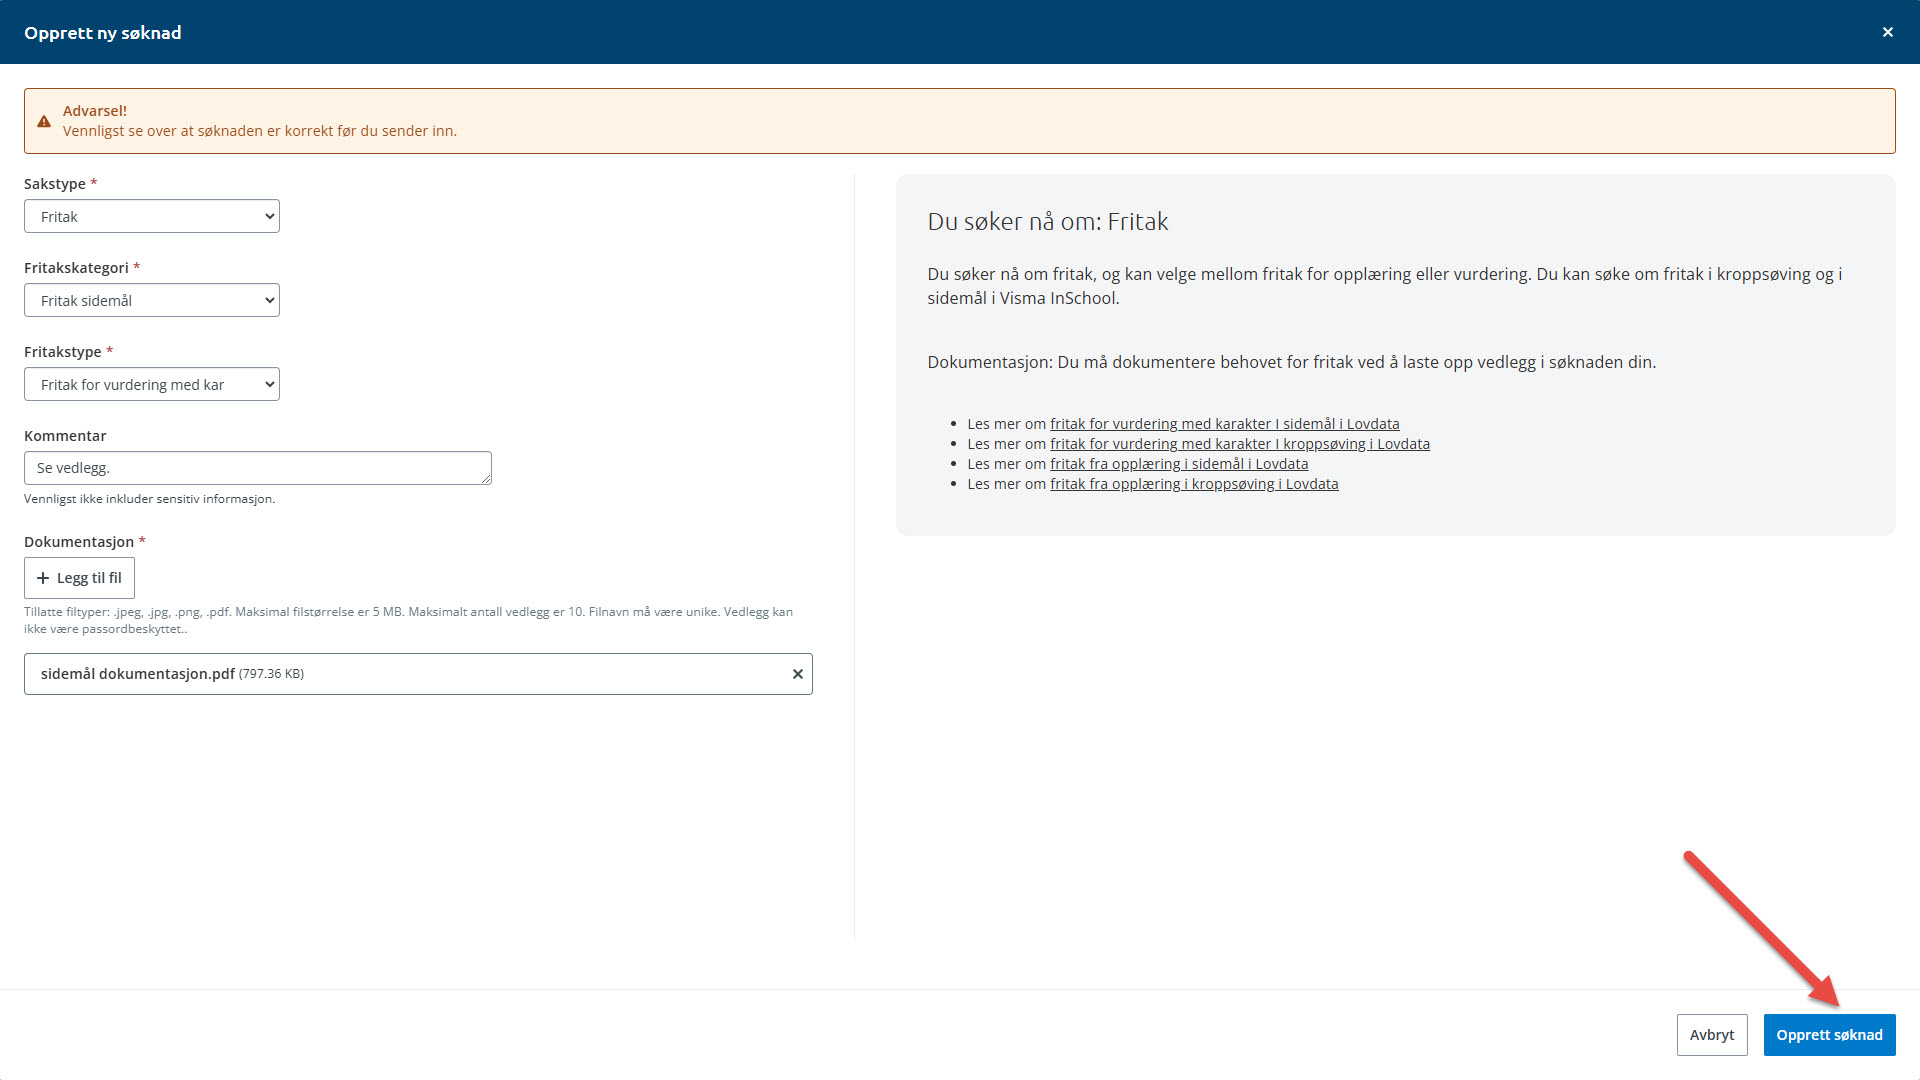This screenshot has width=1920, height=1080.
Task: Click the Dokumentasjon field label
Action: [79, 542]
